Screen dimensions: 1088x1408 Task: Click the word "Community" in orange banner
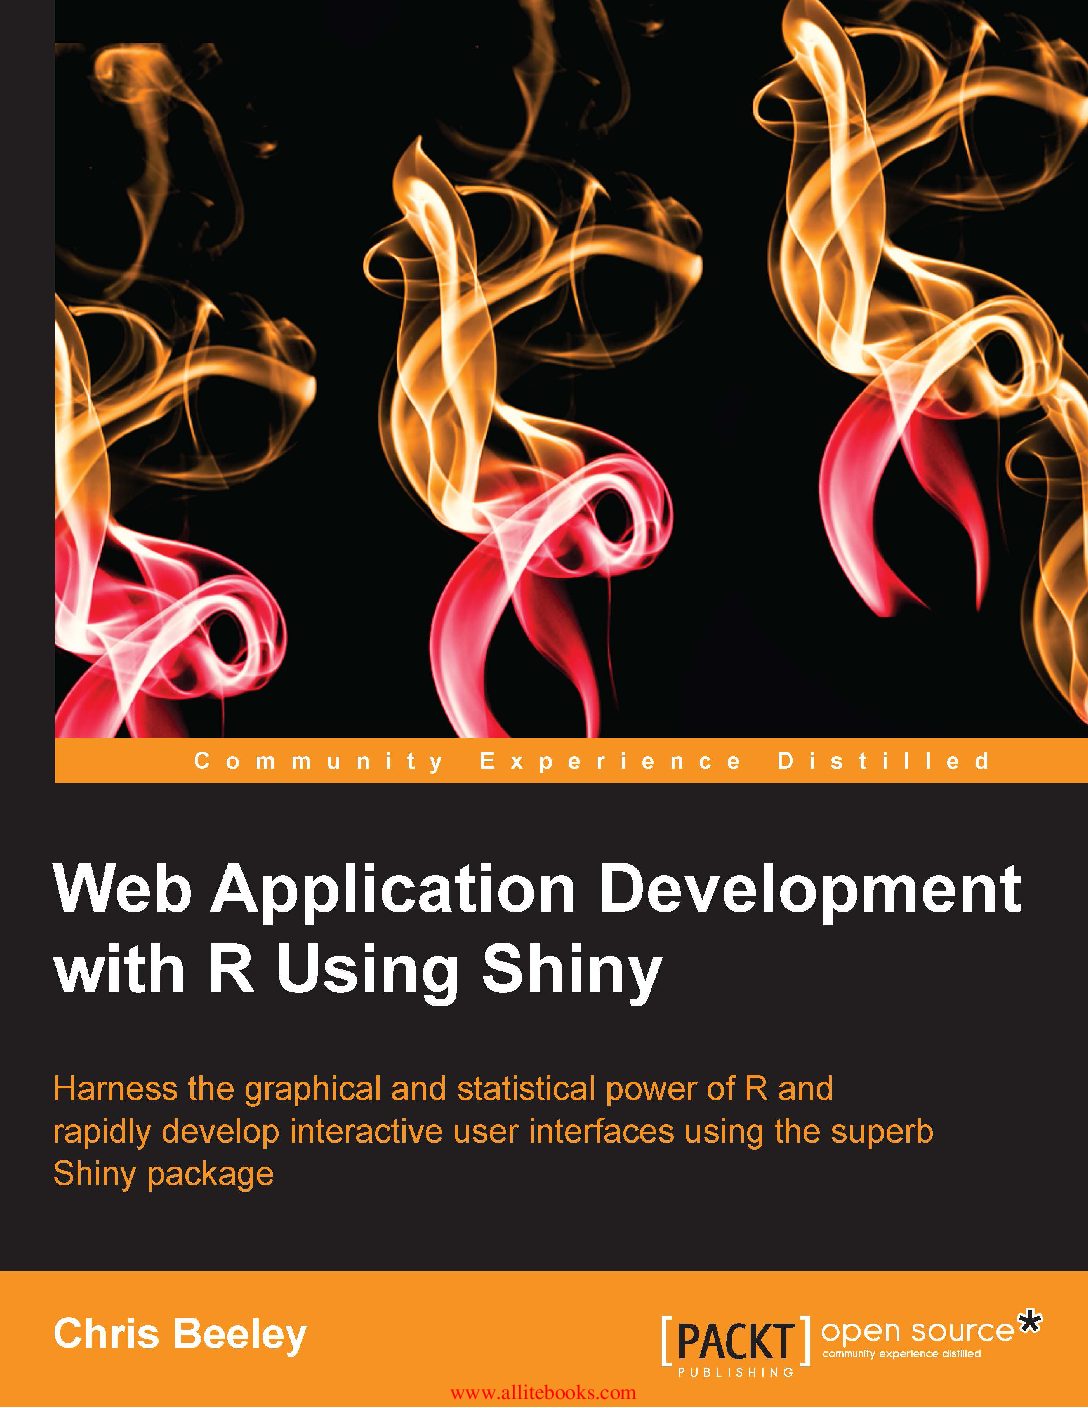[x=319, y=761]
